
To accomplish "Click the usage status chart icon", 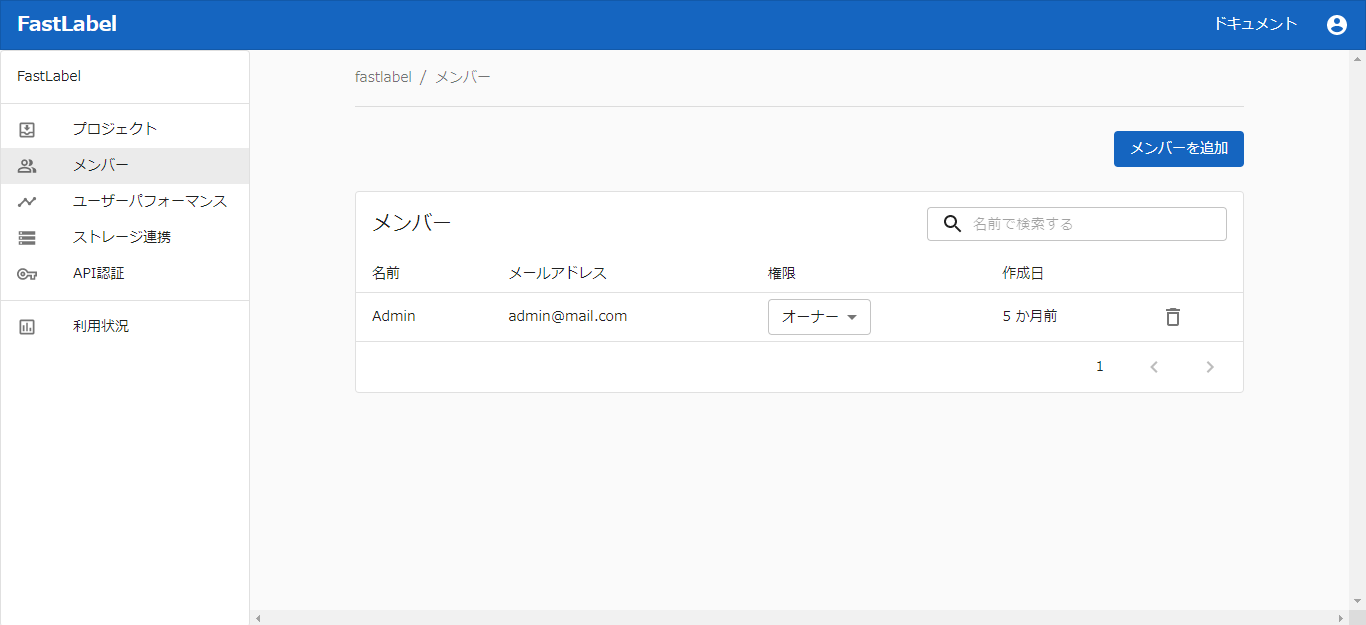I will (27, 326).
